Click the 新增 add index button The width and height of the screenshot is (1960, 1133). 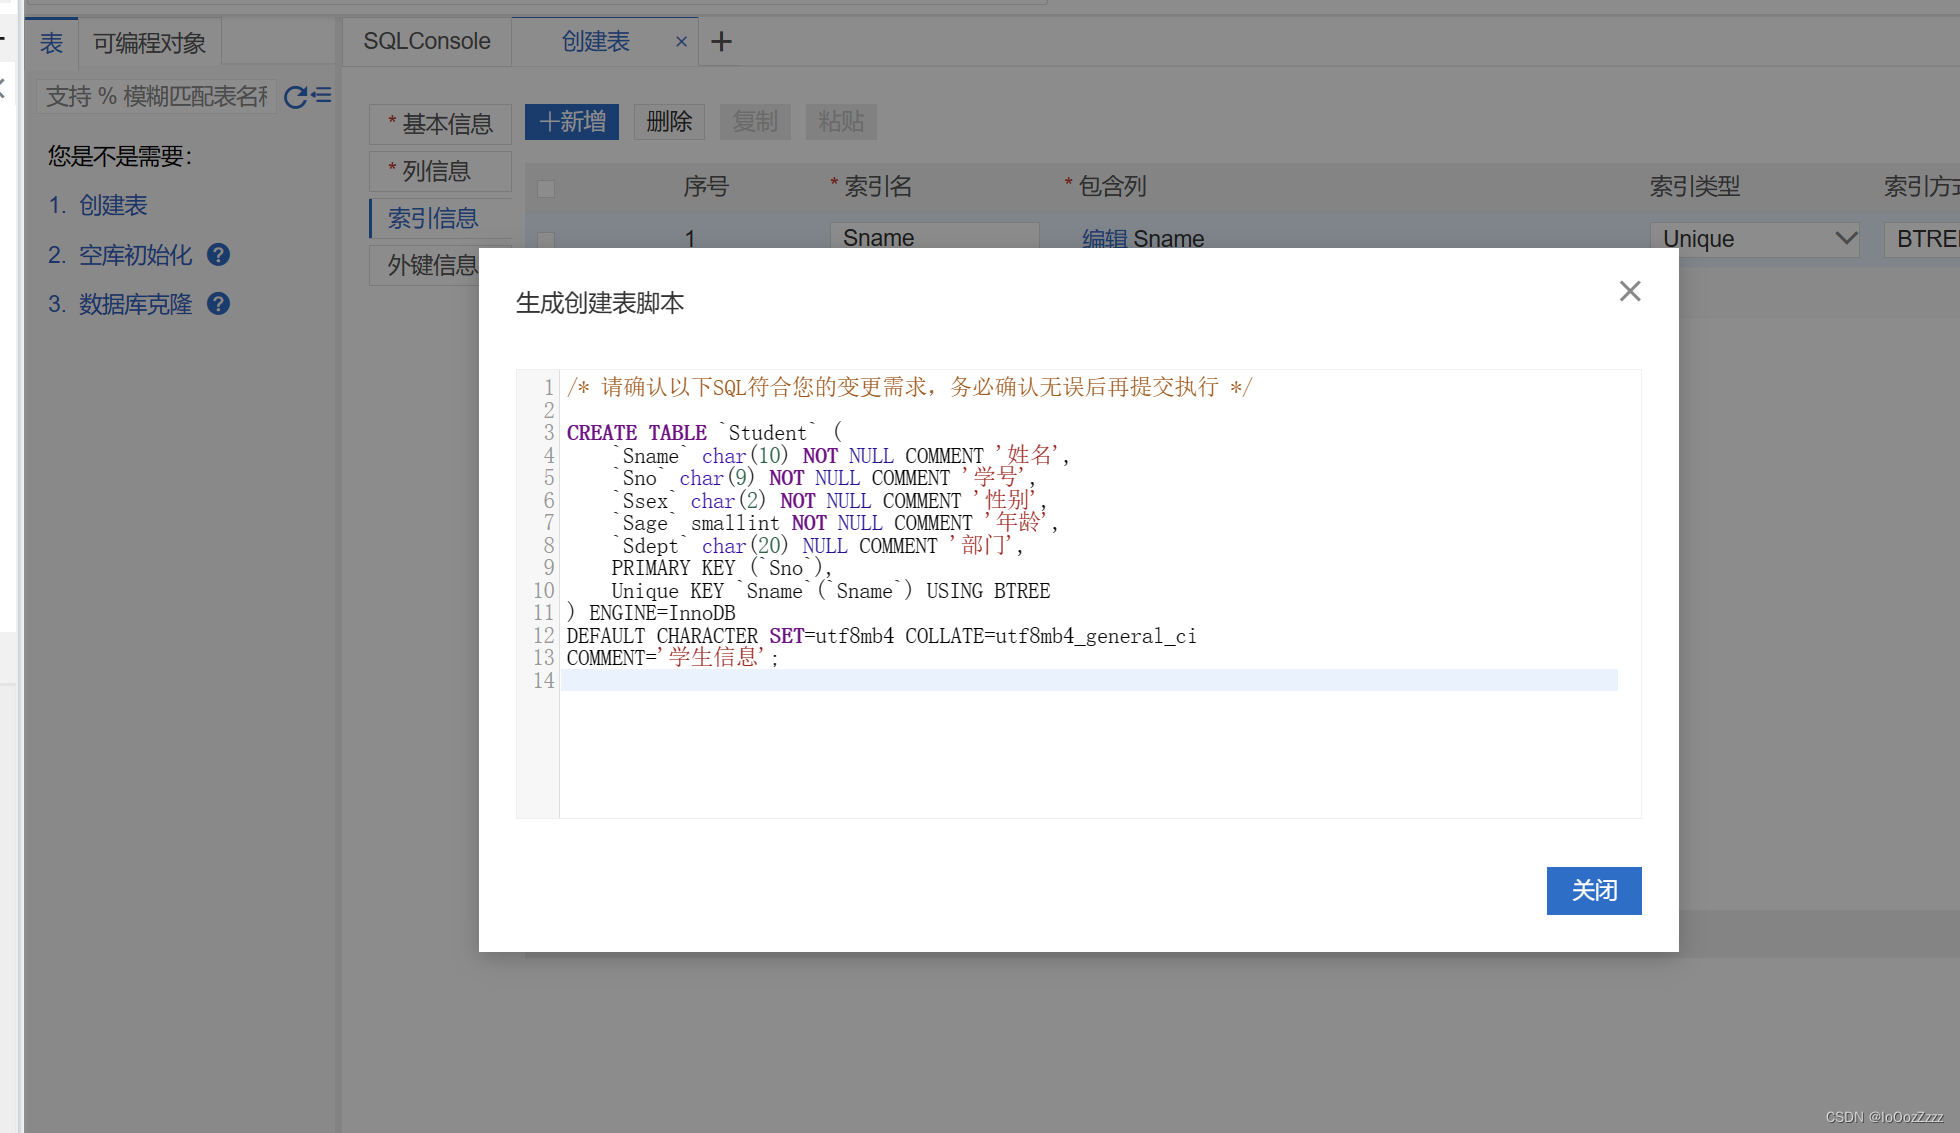click(x=572, y=122)
